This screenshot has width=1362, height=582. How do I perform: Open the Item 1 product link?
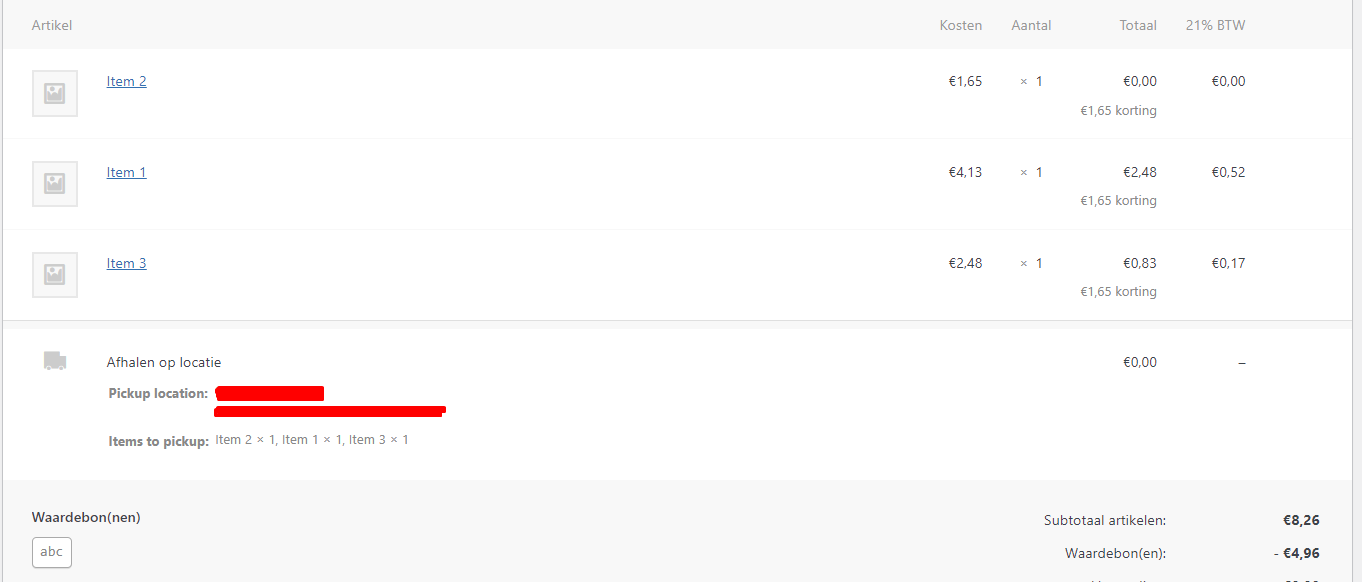(126, 171)
